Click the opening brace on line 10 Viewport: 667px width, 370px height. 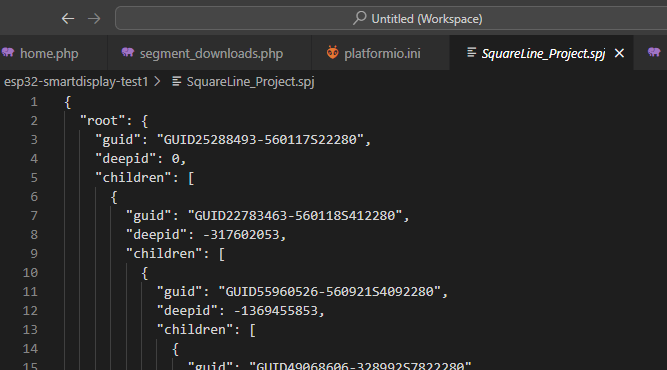click(145, 273)
